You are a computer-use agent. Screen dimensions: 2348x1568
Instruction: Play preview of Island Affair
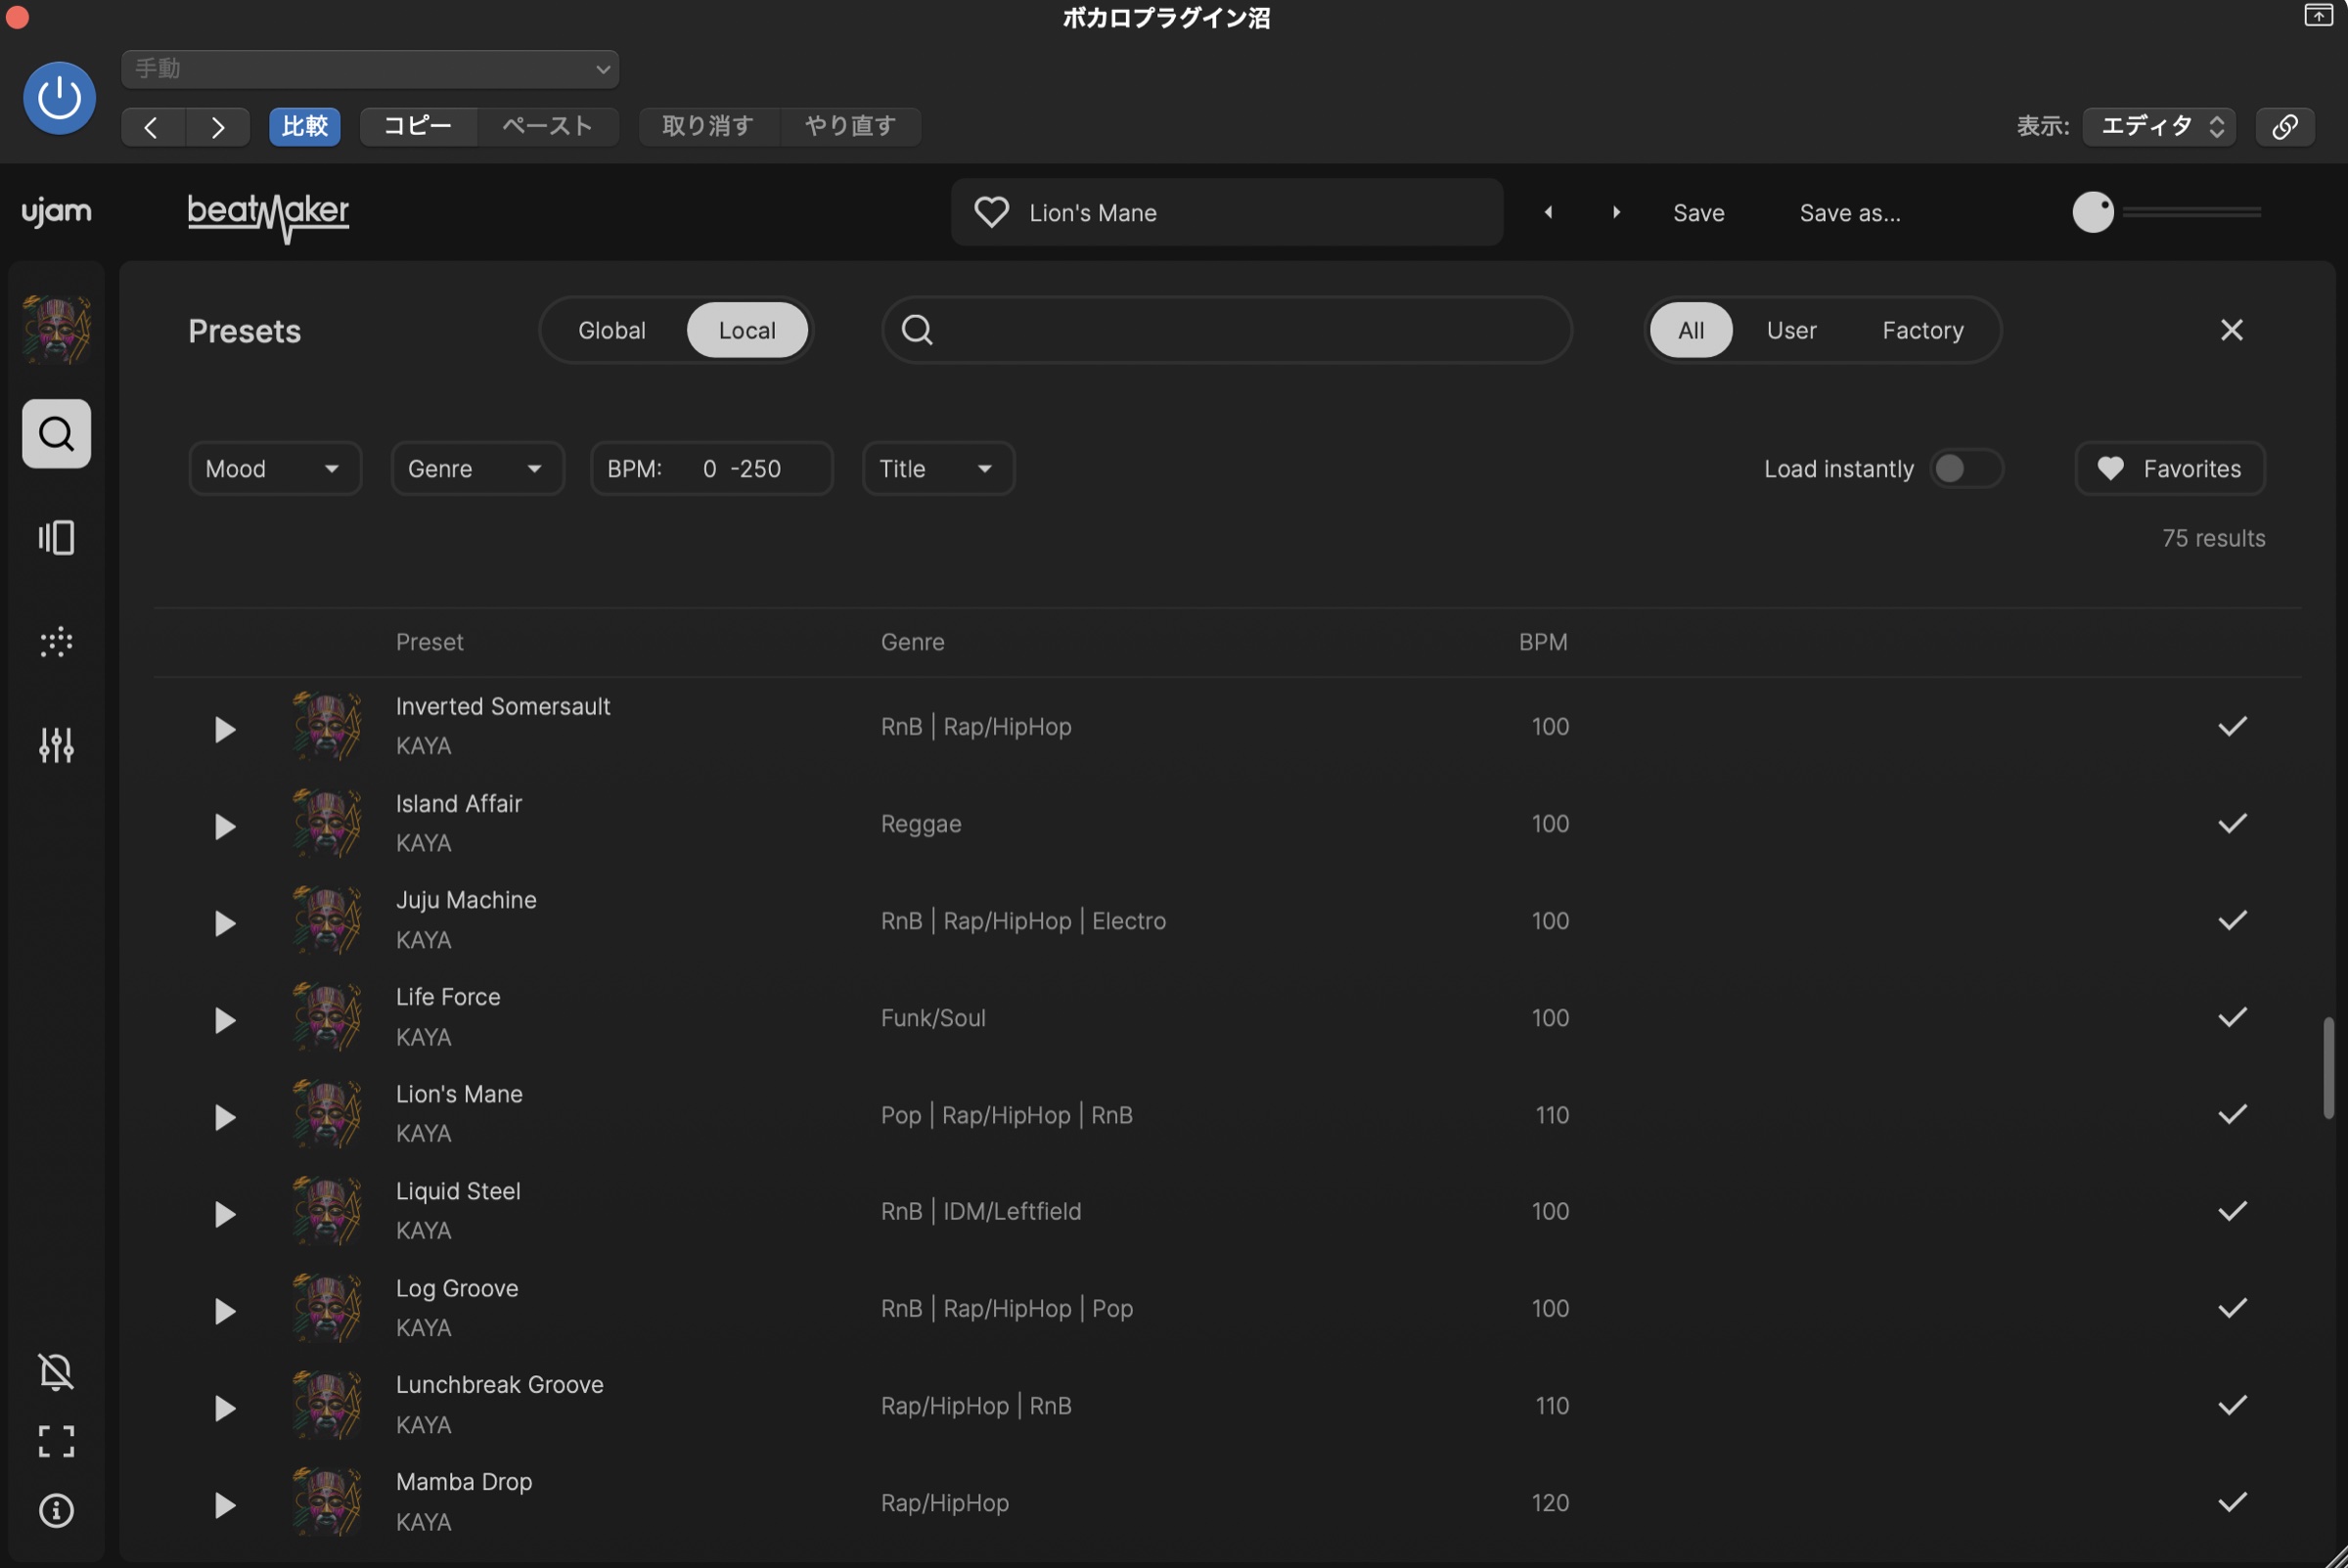tap(225, 826)
